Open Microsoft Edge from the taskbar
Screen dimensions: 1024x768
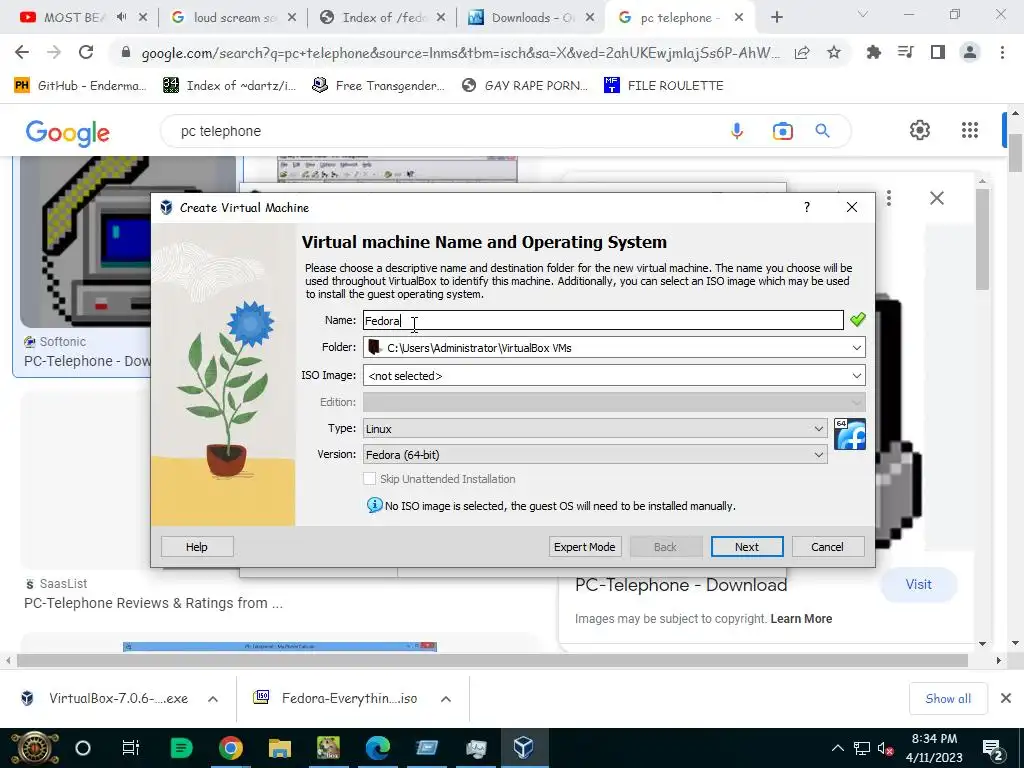click(x=377, y=748)
